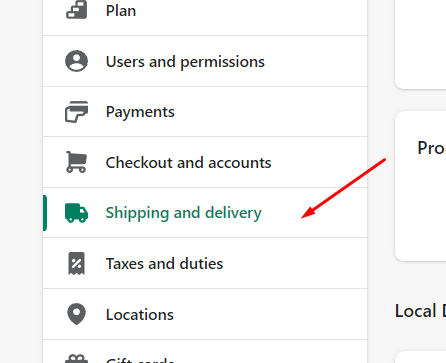Open Taxes and duties settings
Screen dimensions: 446x363
point(164,264)
